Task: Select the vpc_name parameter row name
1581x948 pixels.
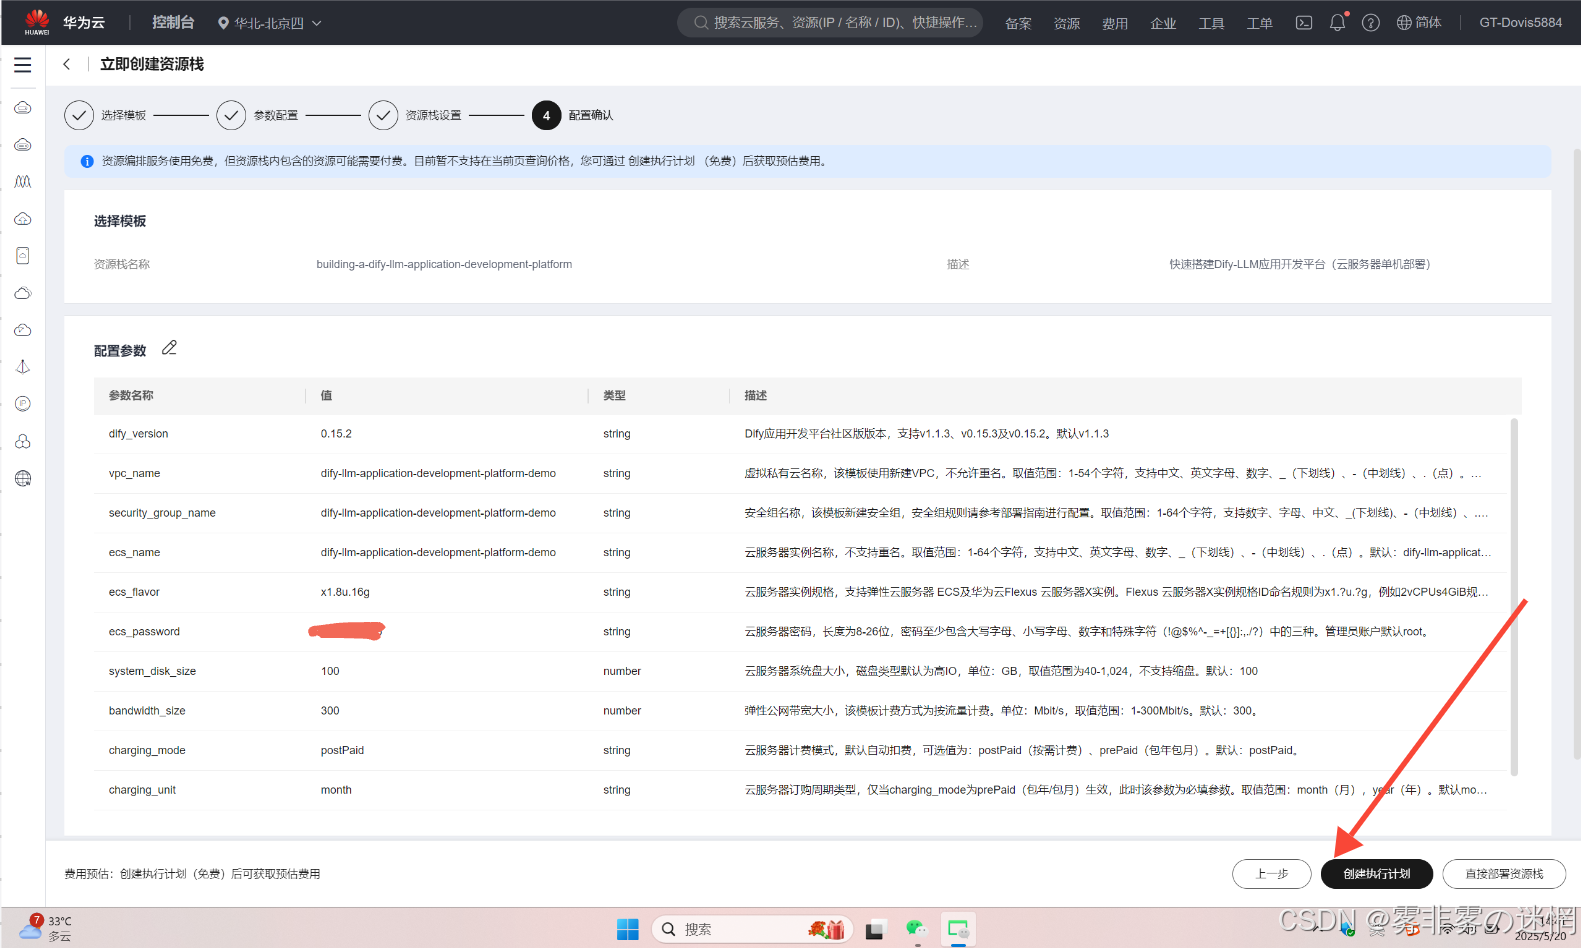Action: pos(134,474)
